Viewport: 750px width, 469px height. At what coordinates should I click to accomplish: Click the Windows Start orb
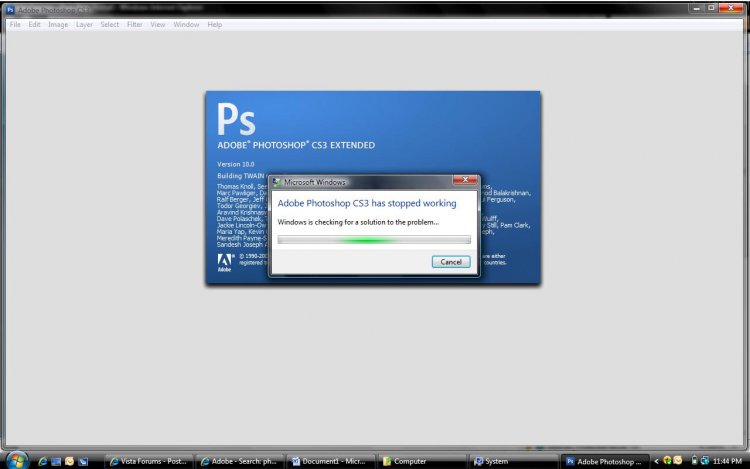click(17, 460)
